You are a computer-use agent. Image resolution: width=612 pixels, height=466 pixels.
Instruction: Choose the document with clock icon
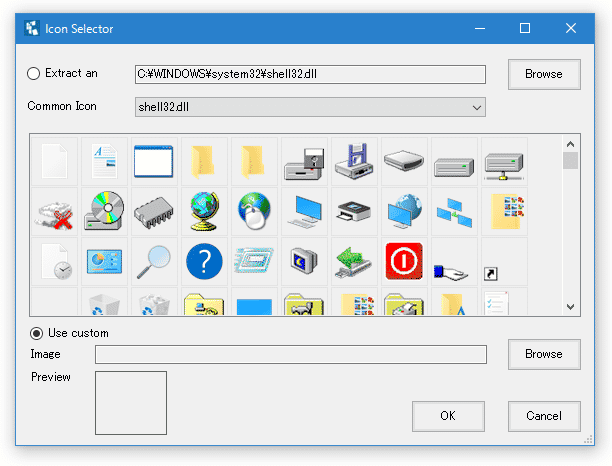(x=56, y=262)
